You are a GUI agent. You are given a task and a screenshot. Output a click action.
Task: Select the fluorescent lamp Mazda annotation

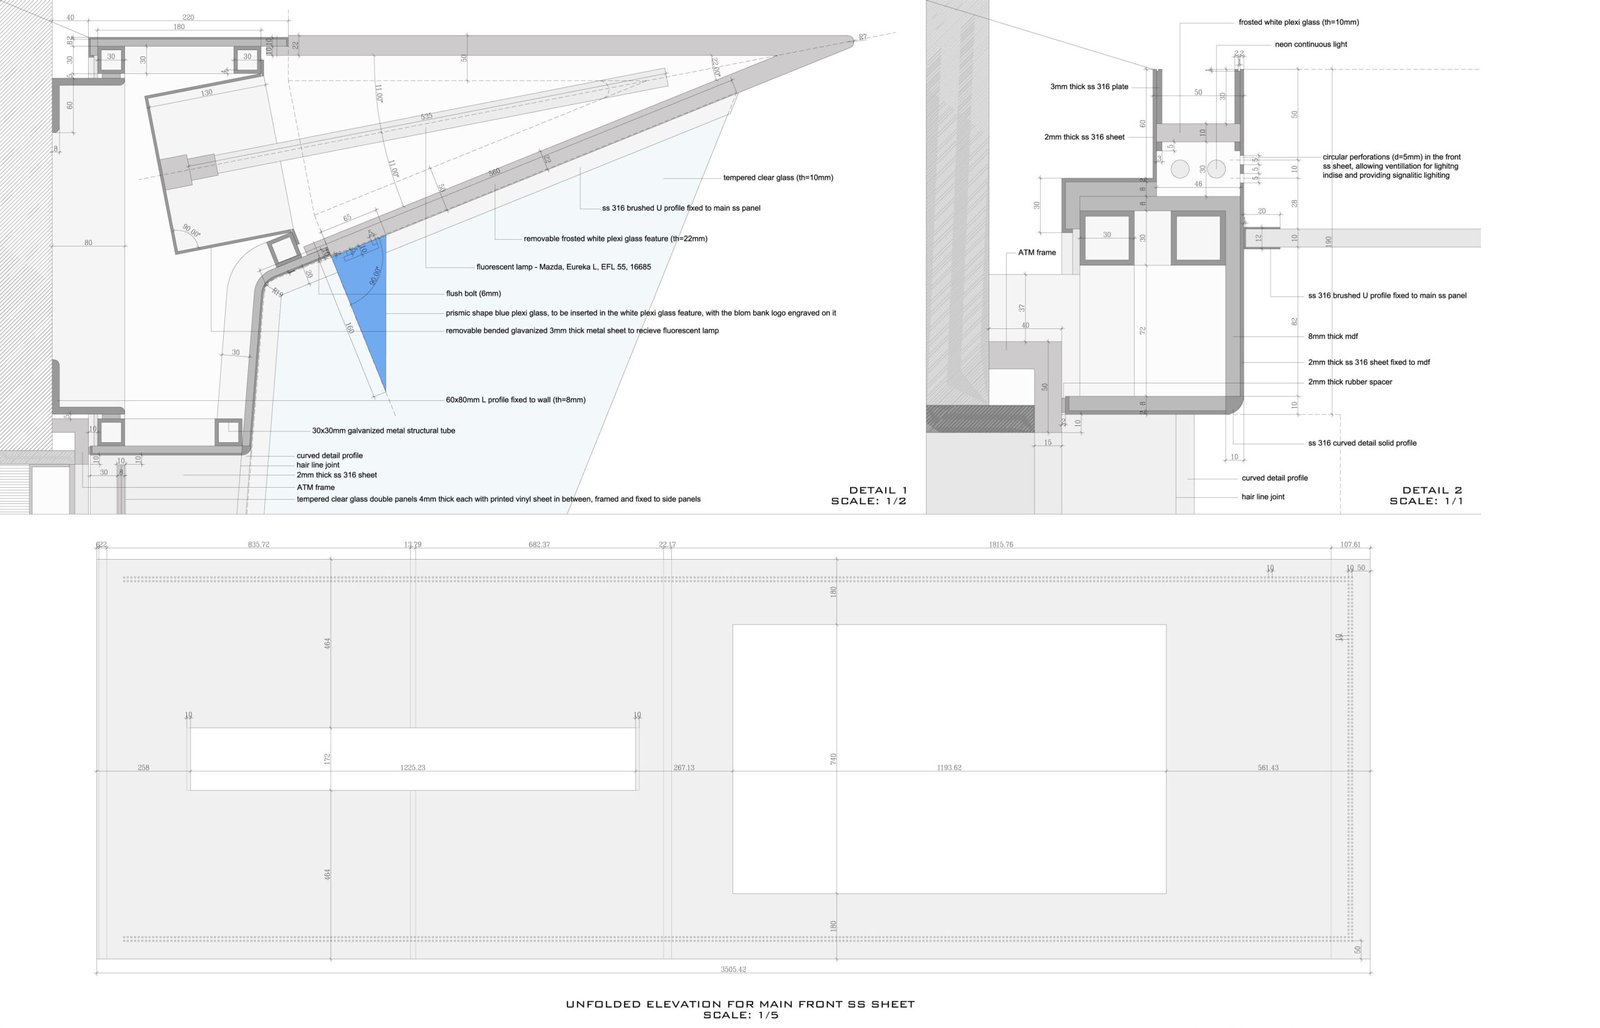[x=563, y=267]
